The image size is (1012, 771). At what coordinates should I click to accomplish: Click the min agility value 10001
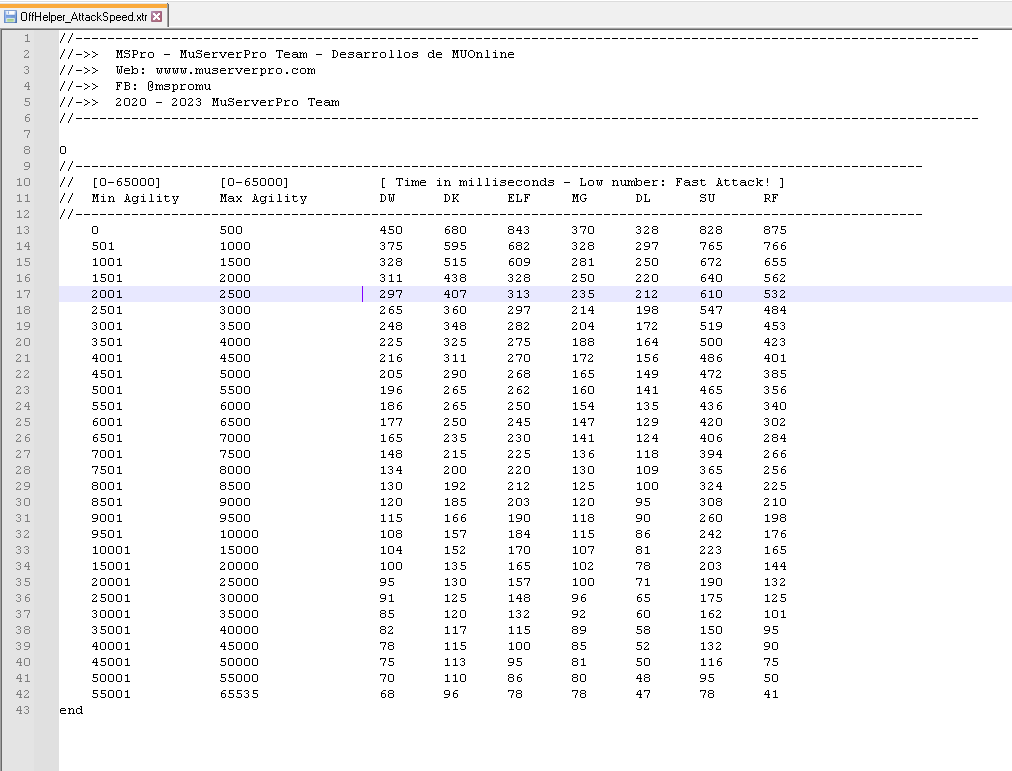(111, 550)
